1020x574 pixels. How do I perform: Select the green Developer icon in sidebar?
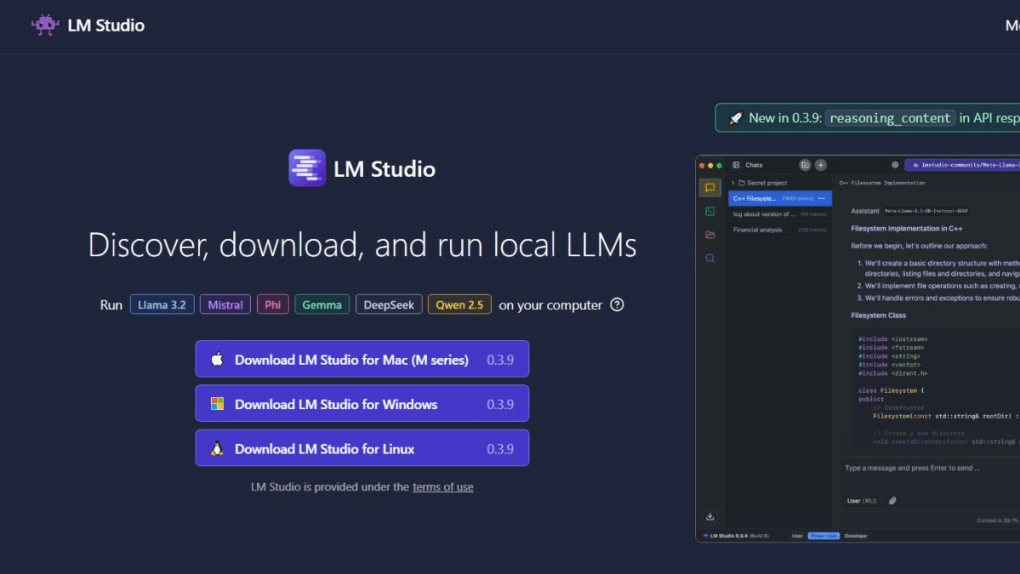pos(710,211)
